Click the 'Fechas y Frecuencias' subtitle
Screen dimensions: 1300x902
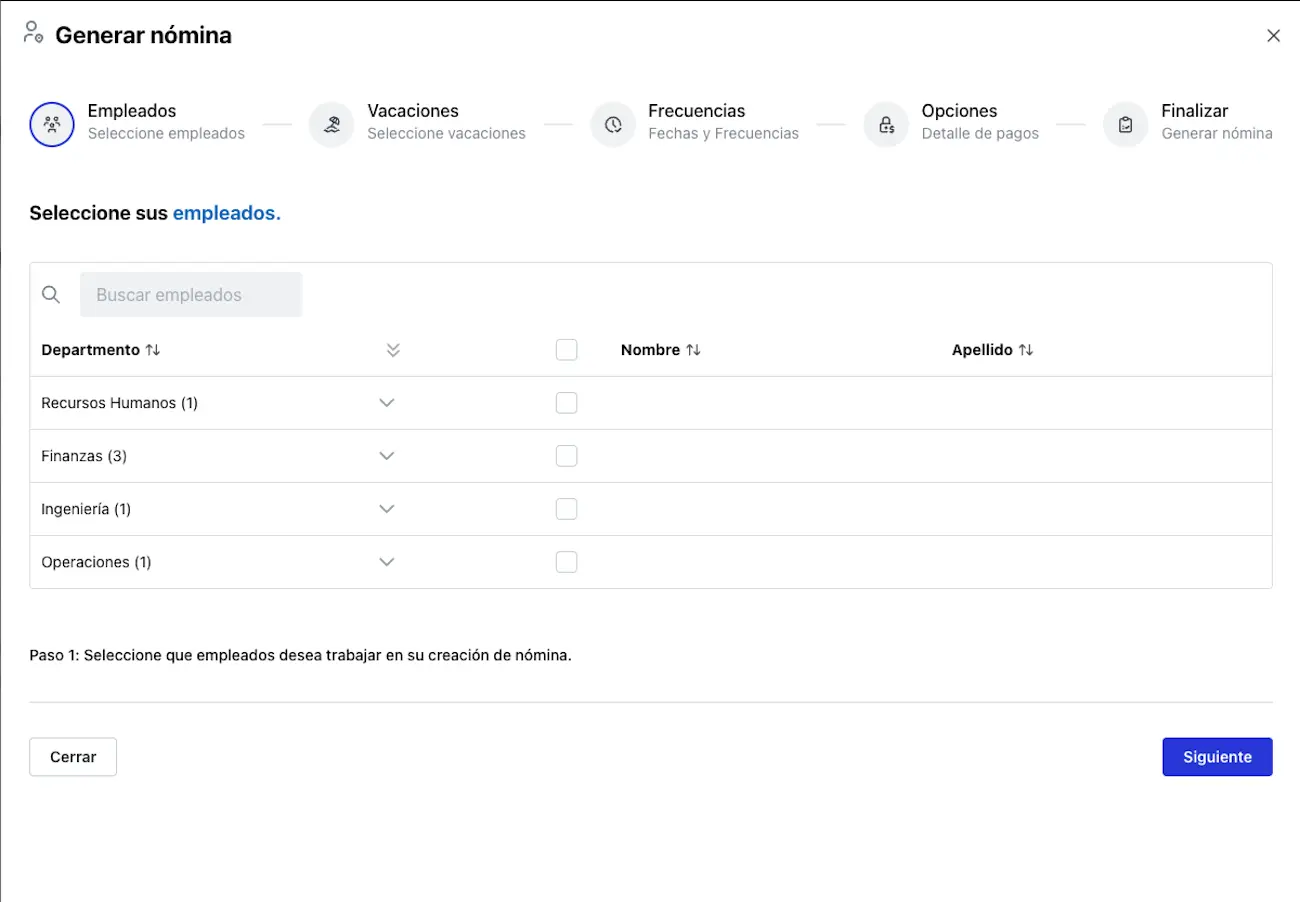[x=723, y=133]
